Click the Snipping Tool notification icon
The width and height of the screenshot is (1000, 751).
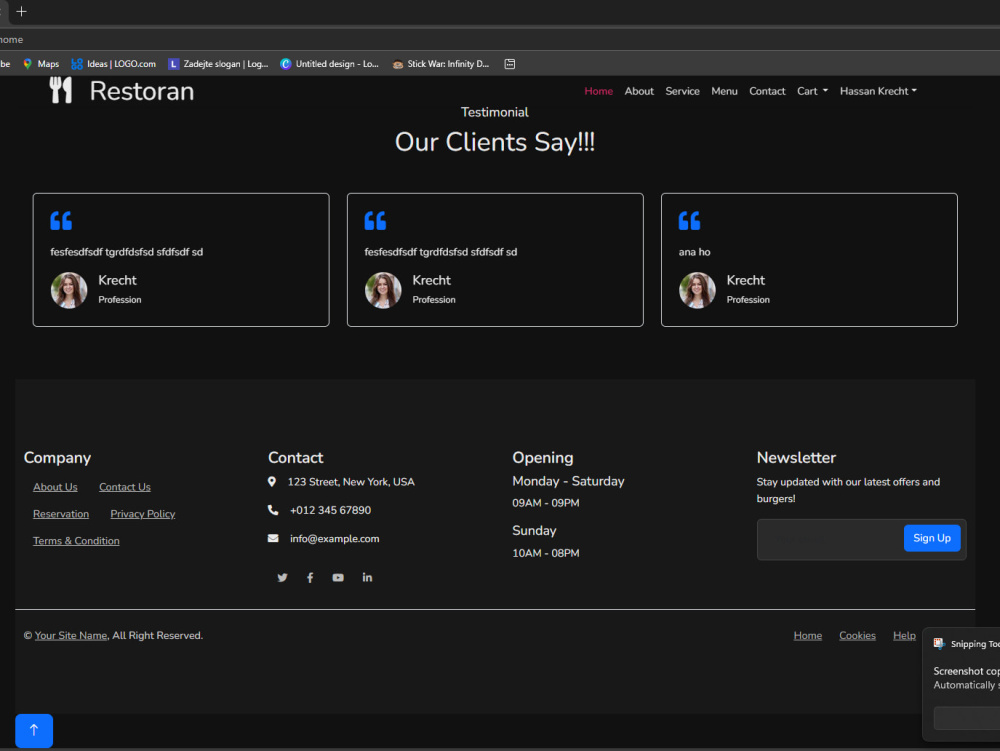pos(939,643)
